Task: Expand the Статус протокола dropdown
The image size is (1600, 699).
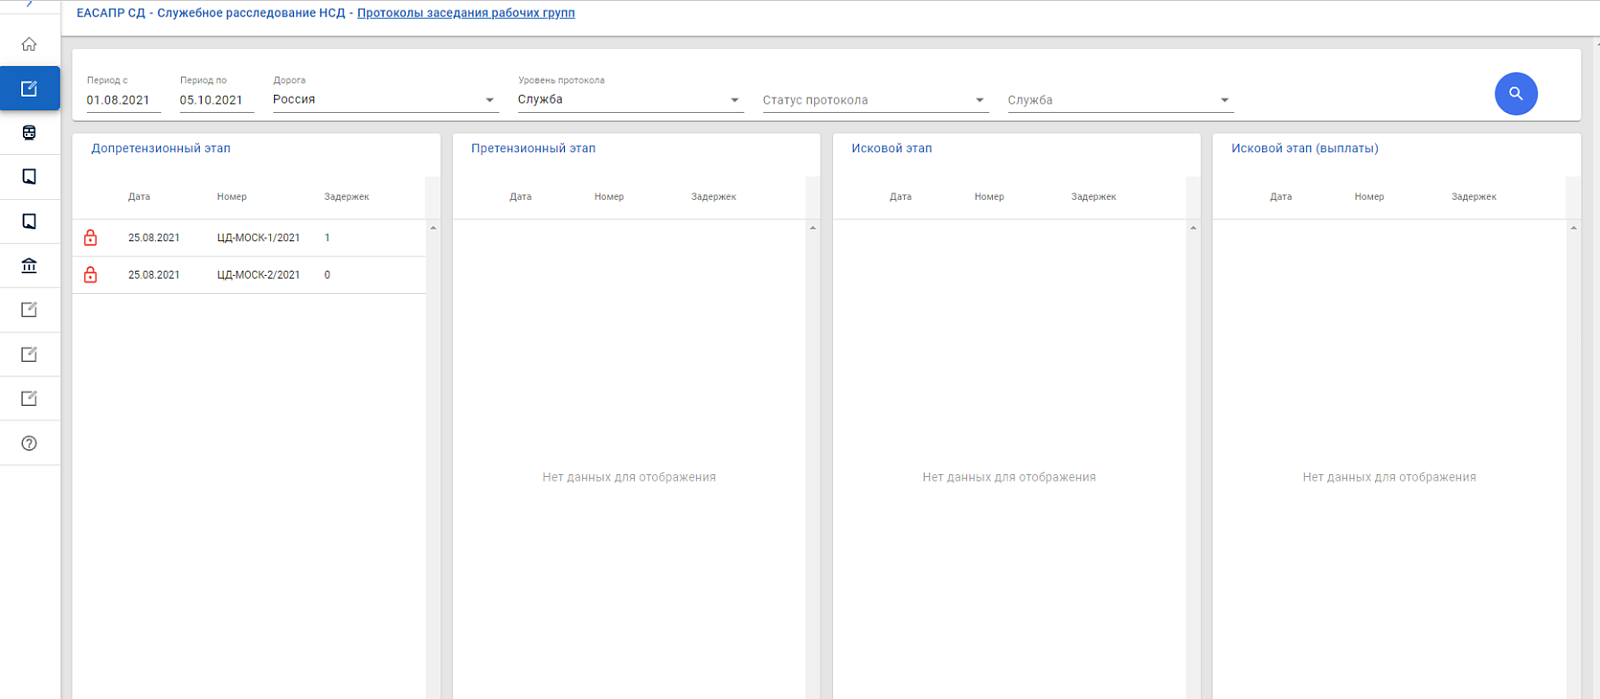Action: point(875,100)
